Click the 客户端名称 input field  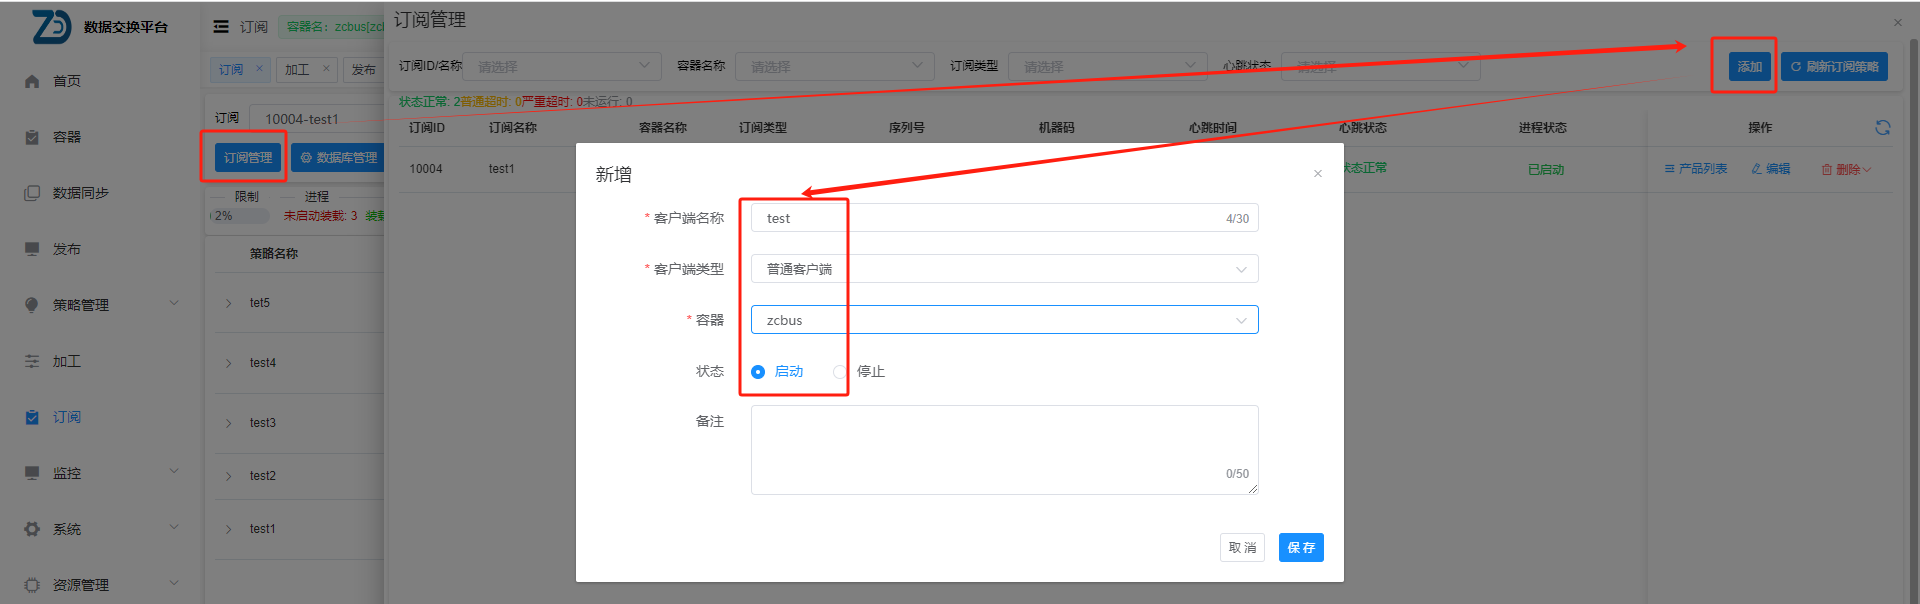[x=990, y=218]
